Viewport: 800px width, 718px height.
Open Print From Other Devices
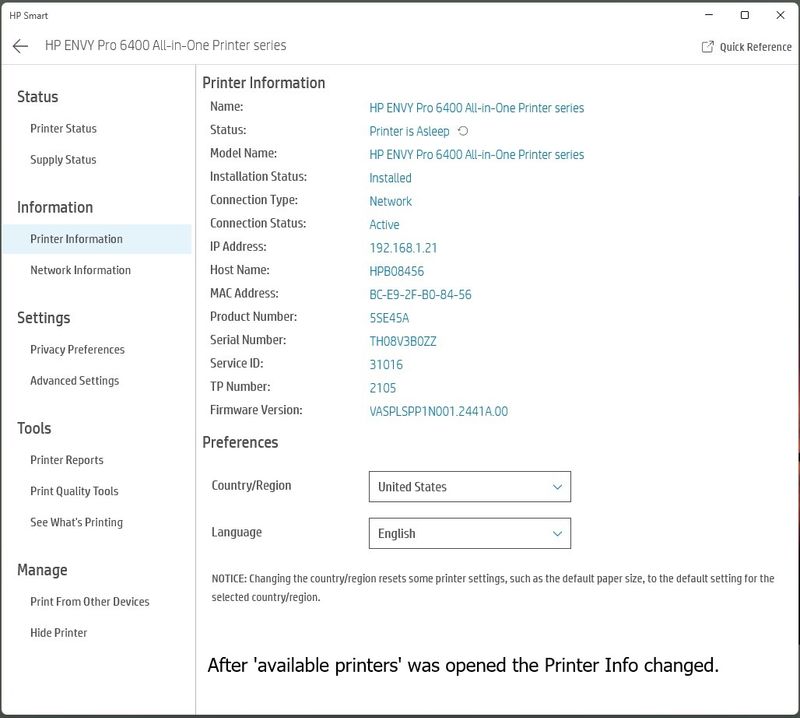(x=90, y=602)
